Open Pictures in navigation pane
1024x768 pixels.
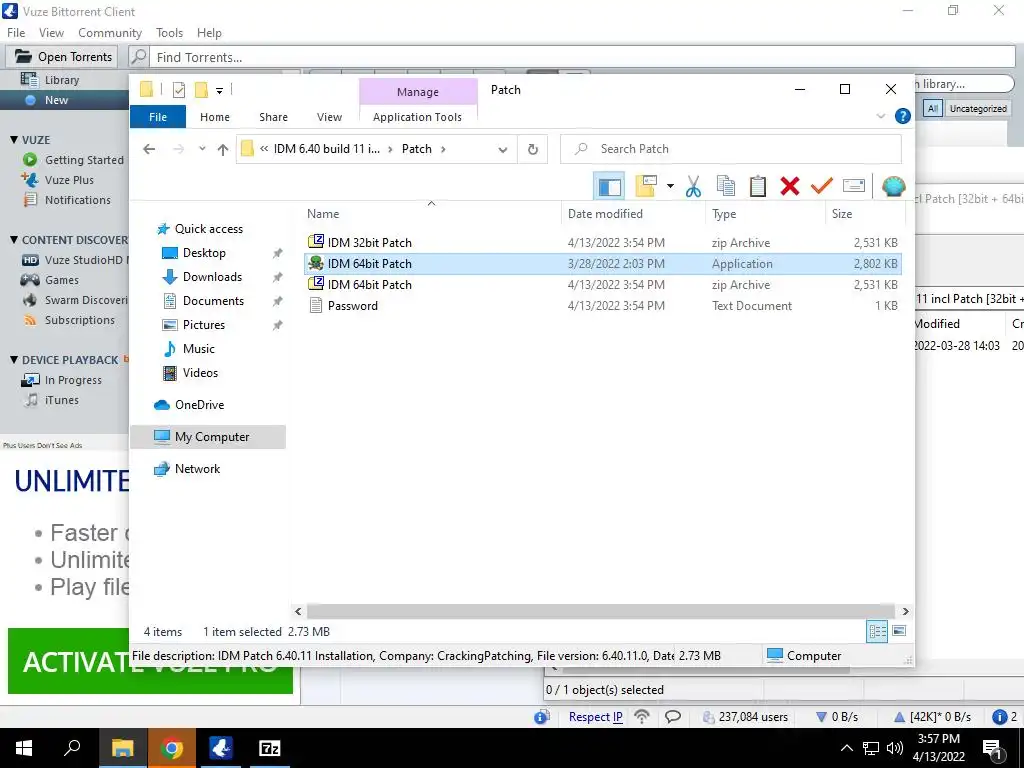click(x=203, y=325)
